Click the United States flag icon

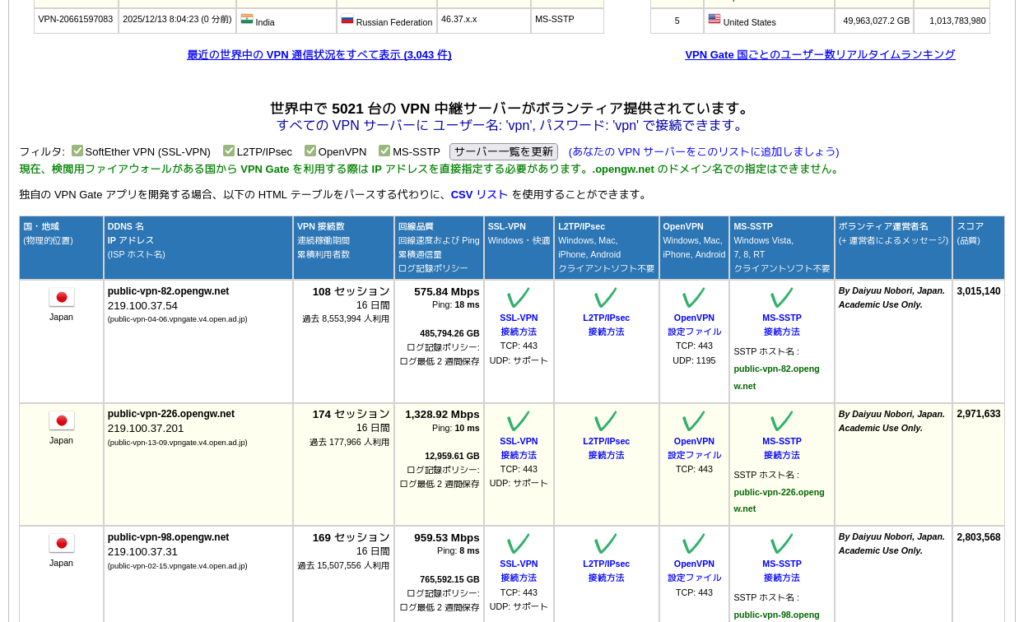point(714,17)
